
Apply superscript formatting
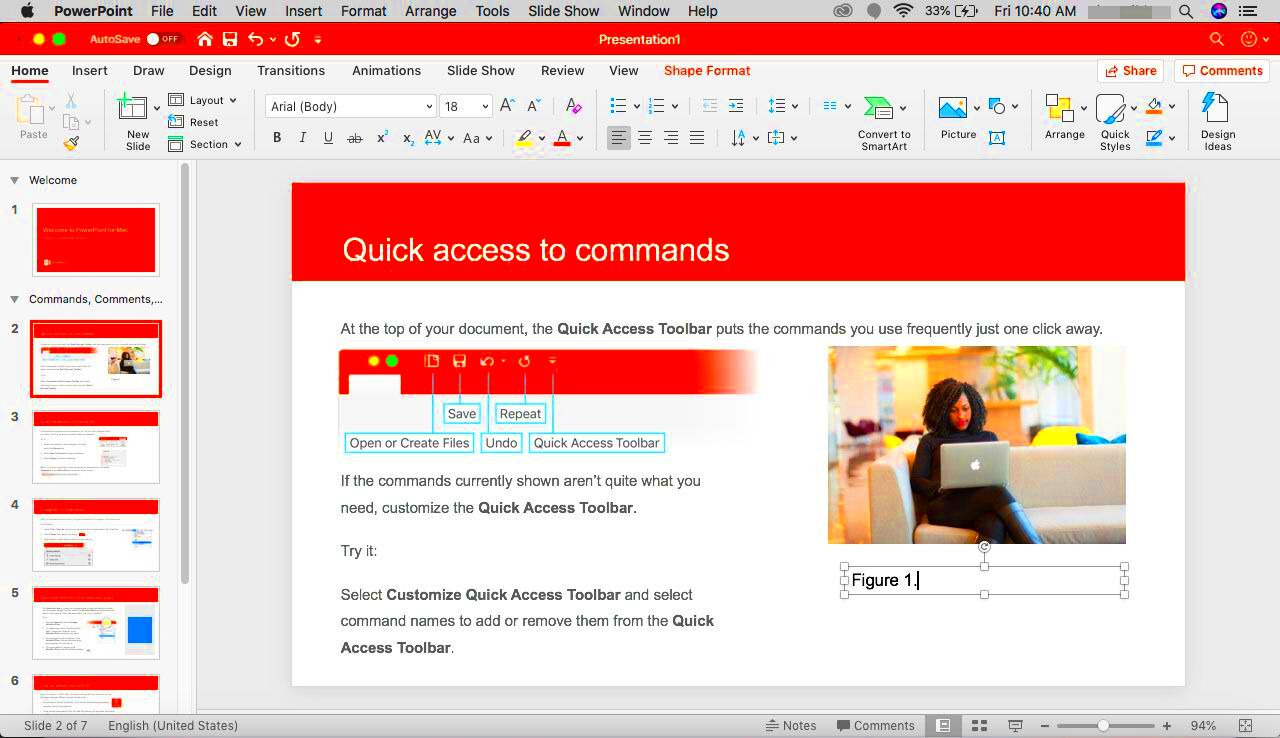coord(382,138)
